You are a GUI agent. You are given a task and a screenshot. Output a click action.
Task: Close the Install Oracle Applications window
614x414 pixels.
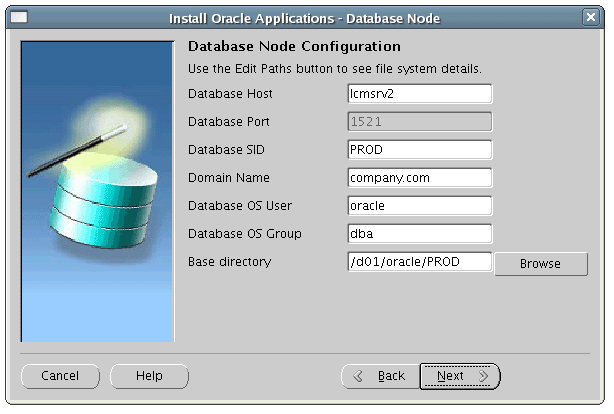click(591, 17)
